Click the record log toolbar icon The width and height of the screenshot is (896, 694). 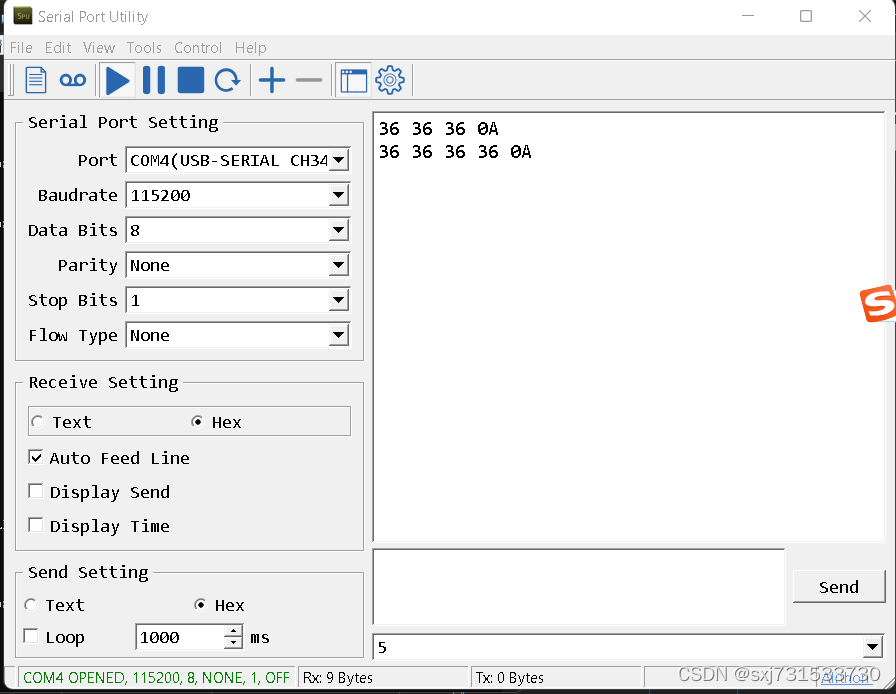click(x=73, y=80)
